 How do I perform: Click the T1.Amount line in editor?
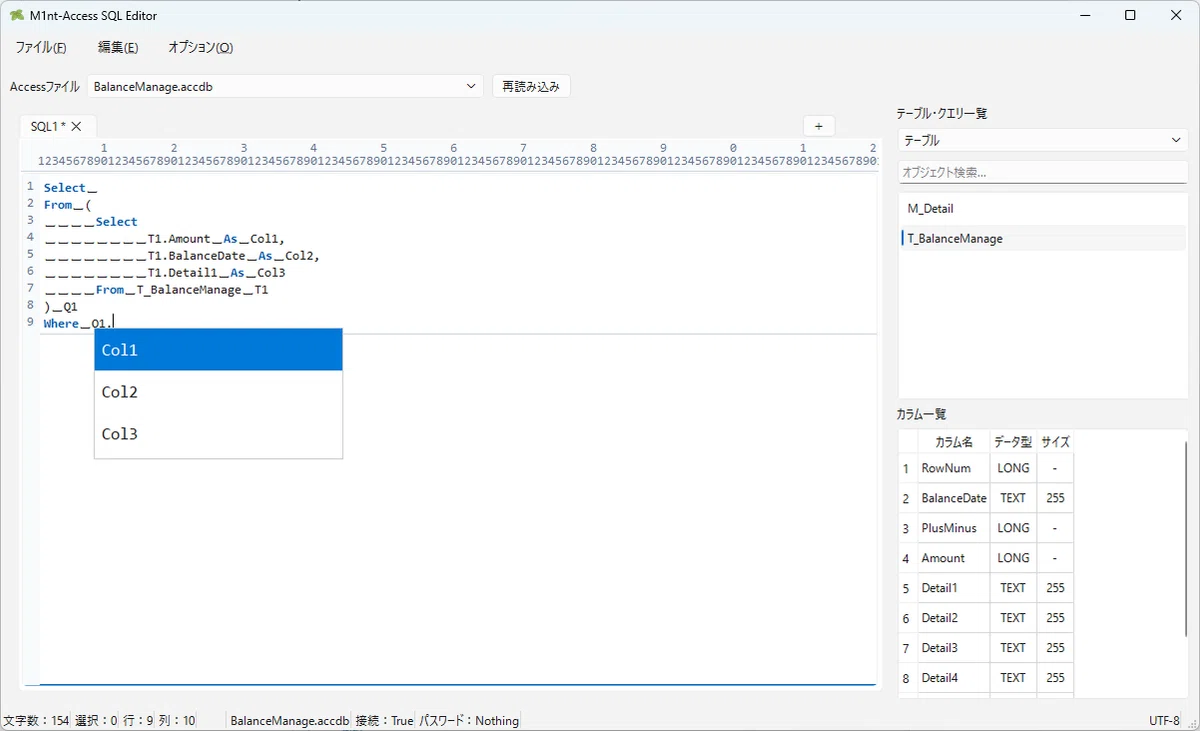pos(165,239)
